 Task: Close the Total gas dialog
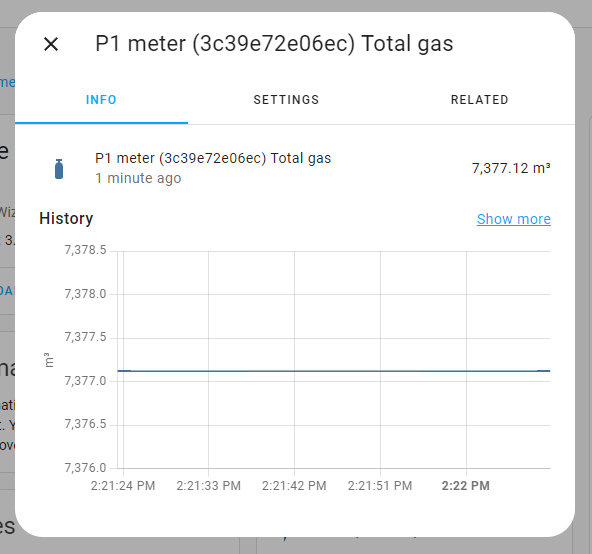(x=51, y=44)
